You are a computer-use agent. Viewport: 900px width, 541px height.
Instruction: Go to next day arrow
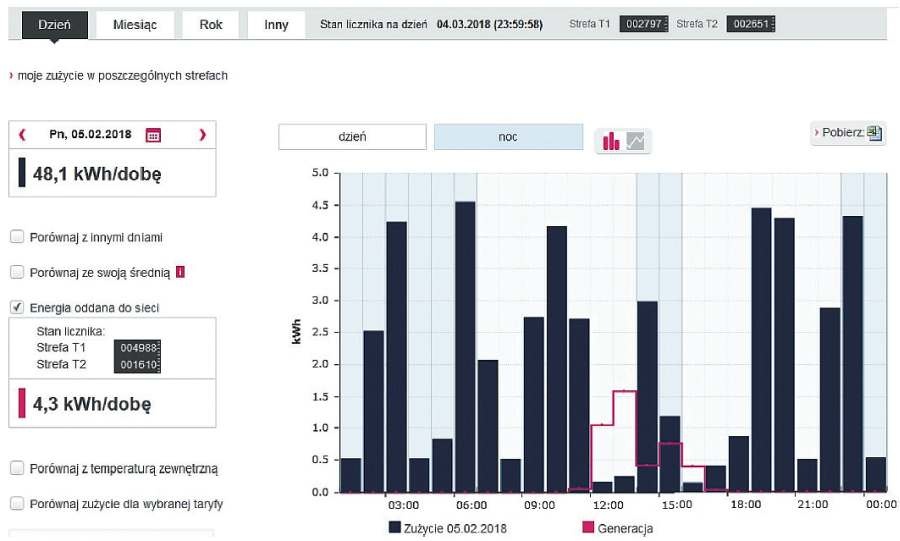pyautogui.click(x=202, y=135)
